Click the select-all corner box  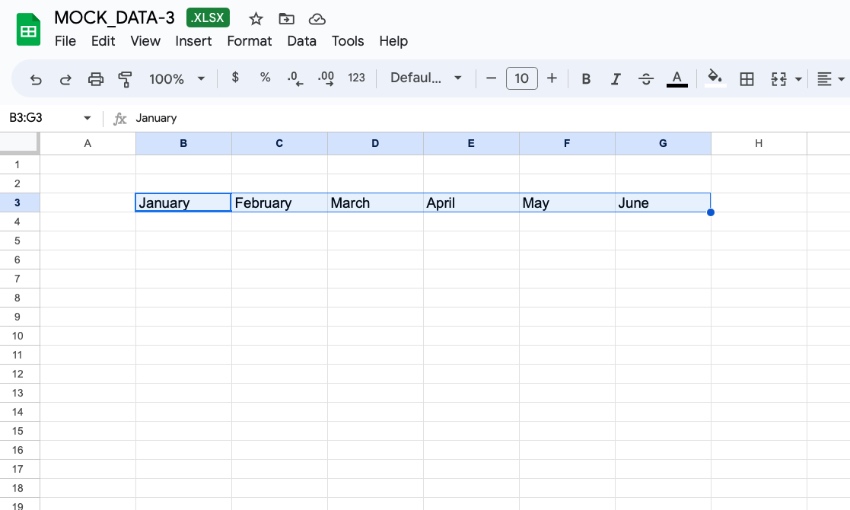coord(19,144)
